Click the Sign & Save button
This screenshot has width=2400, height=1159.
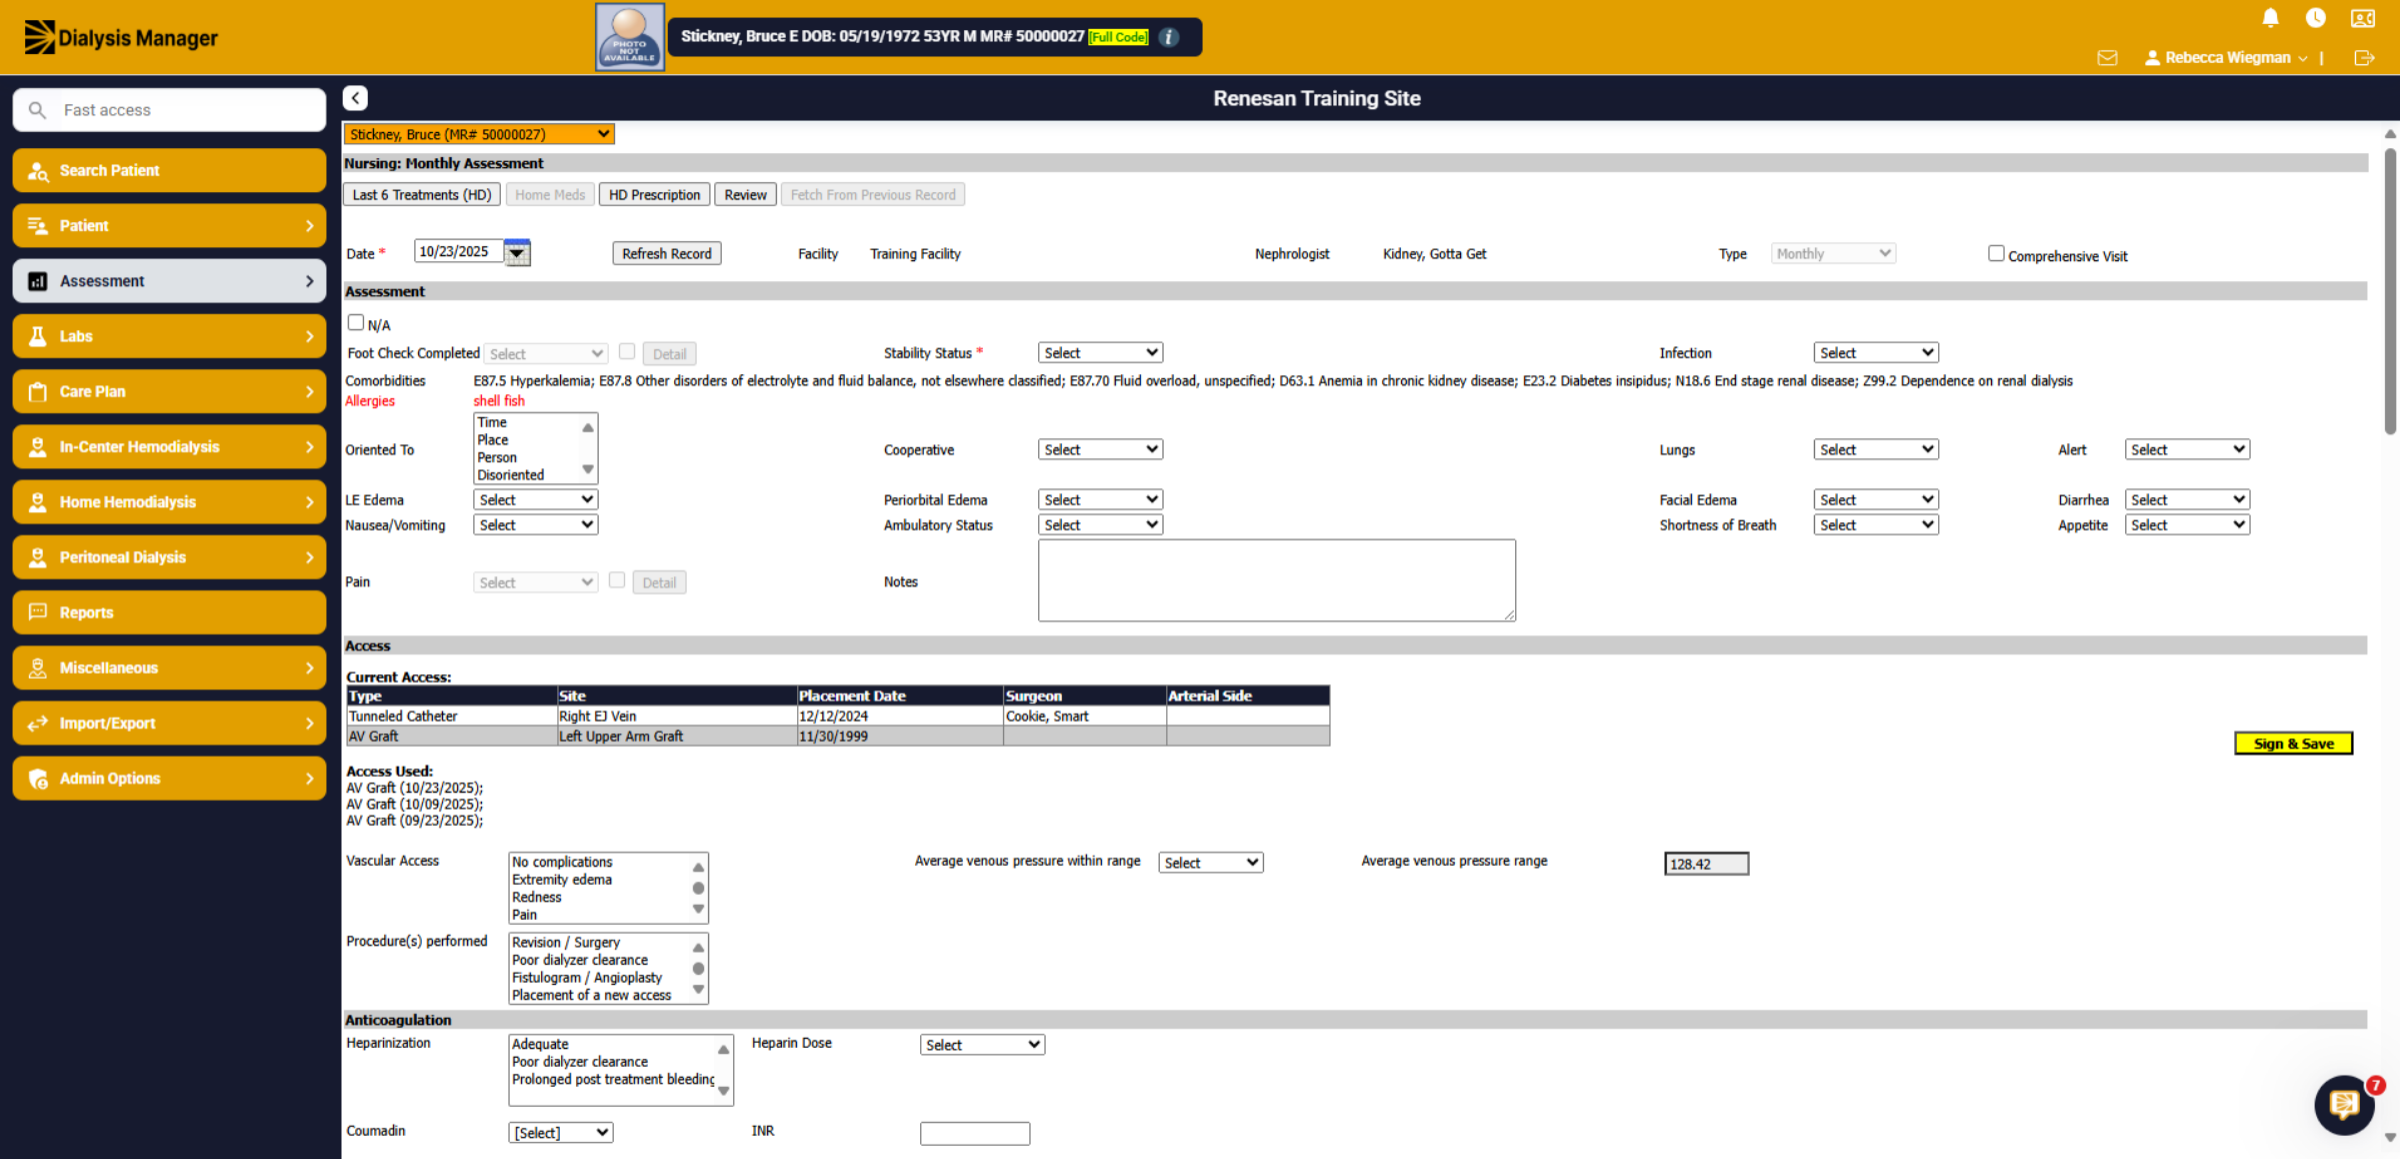point(2293,744)
